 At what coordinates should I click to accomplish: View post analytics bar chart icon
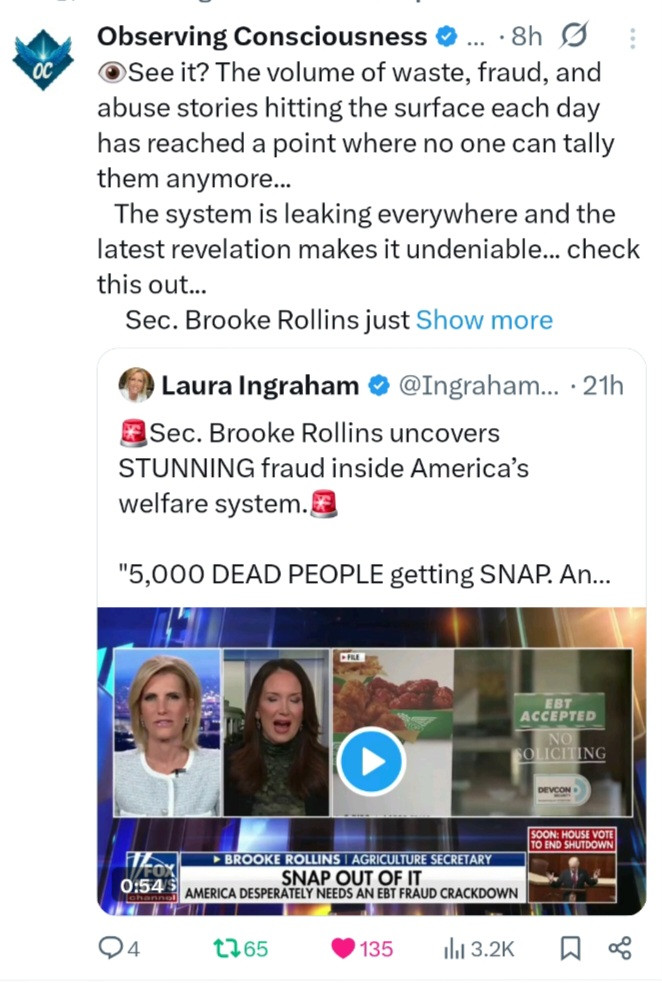(455, 948)
